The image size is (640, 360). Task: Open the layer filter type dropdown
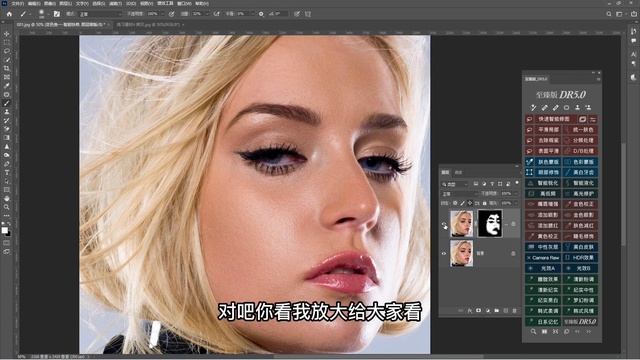tap(456, 184)
